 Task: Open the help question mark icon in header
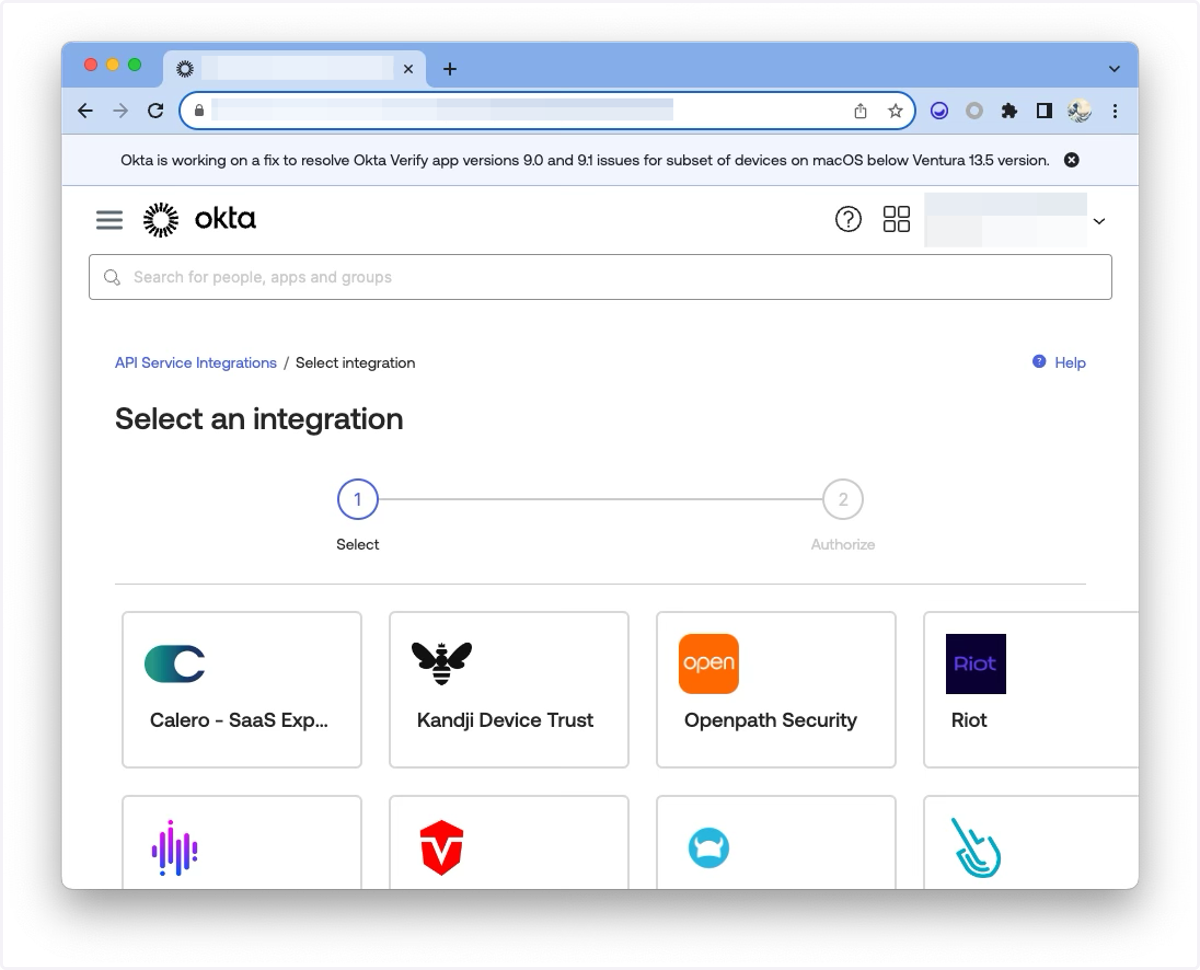coord(848,219)
